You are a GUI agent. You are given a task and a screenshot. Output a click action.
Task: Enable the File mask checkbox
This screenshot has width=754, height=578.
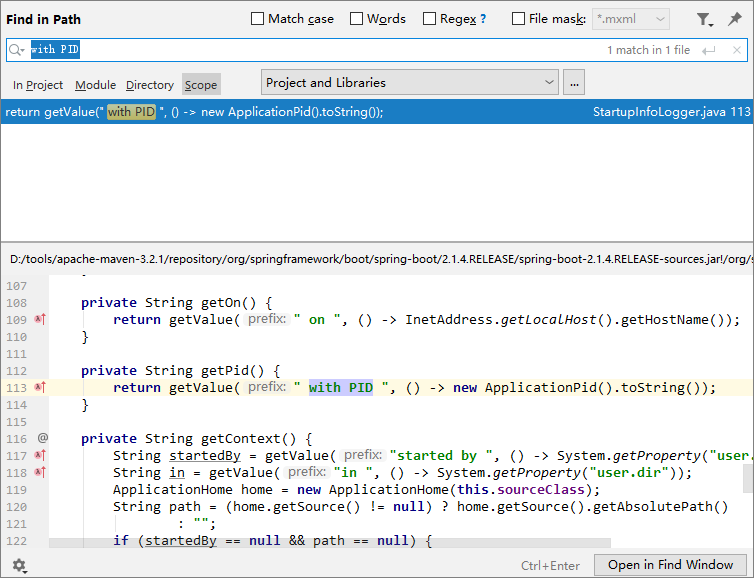[x=518, y=19]
